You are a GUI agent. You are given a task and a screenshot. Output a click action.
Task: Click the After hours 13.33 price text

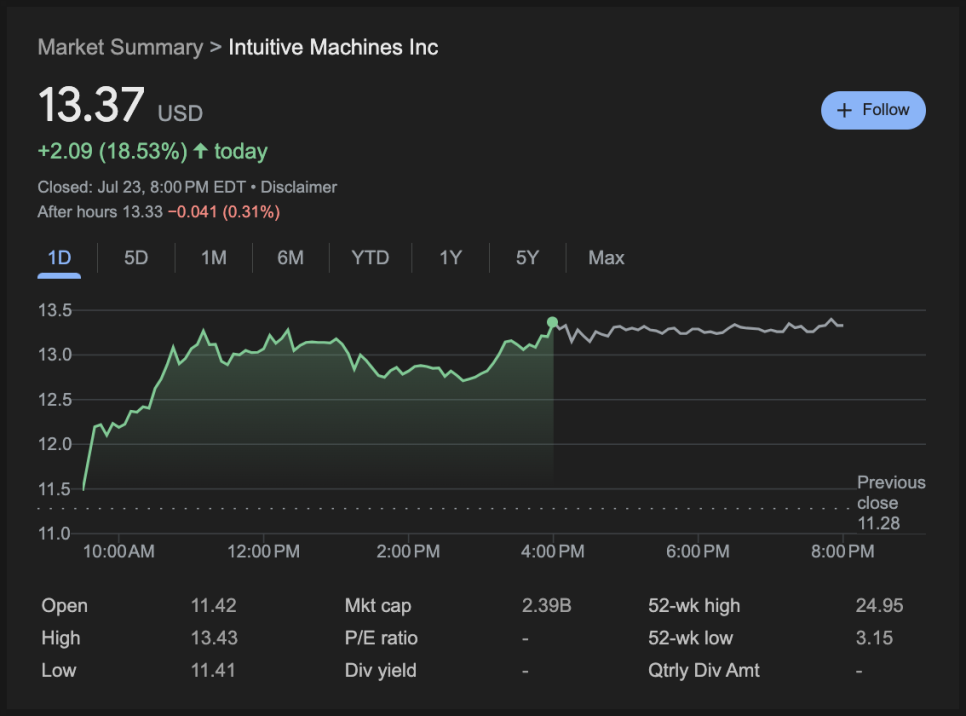point(100,212)
